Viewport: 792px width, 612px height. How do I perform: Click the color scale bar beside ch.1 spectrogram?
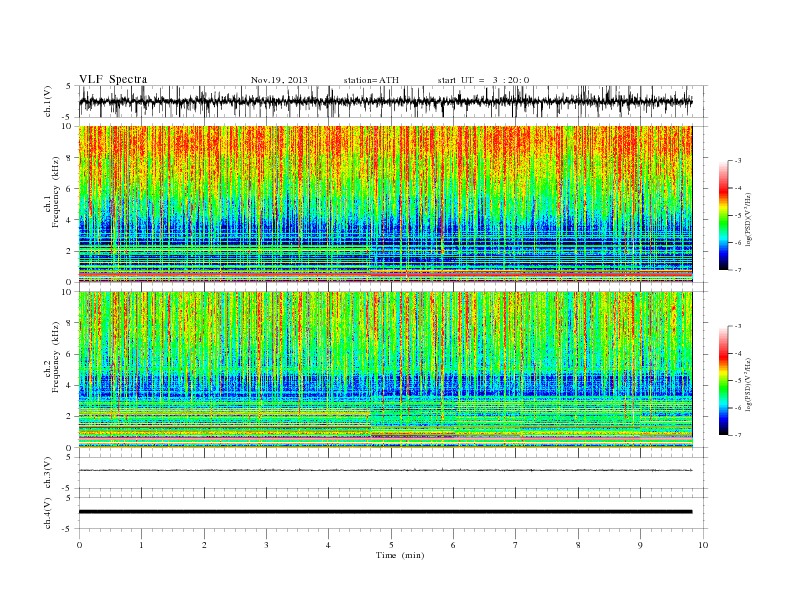pos(723,215)
